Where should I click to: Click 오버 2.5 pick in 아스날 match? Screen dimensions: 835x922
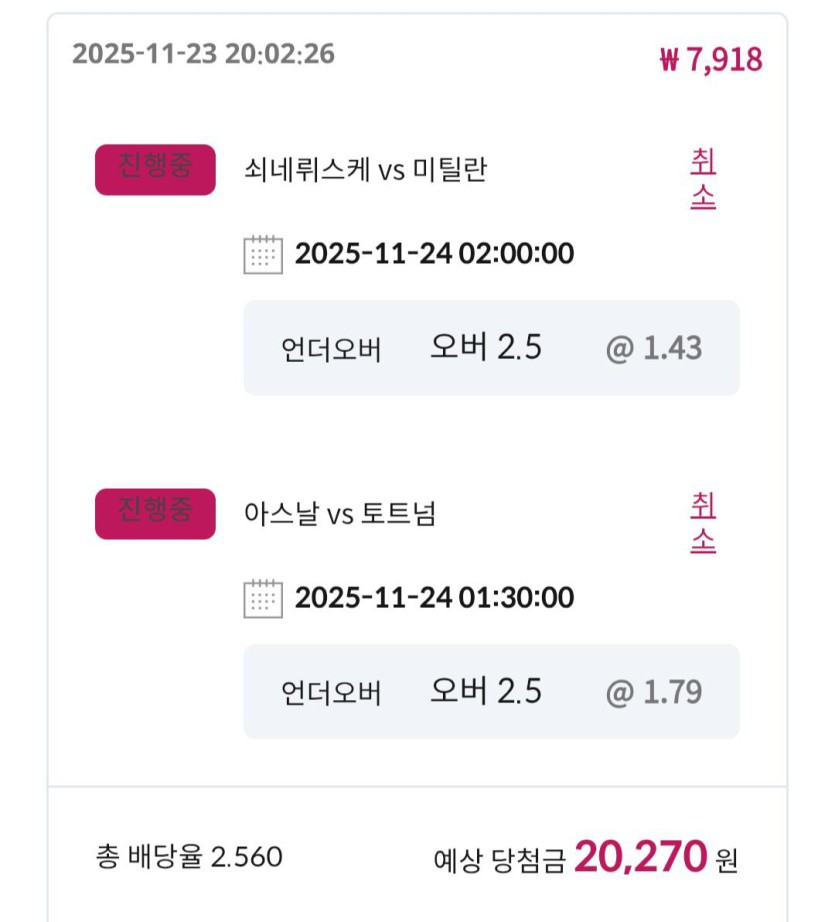(x=486, y=691)
